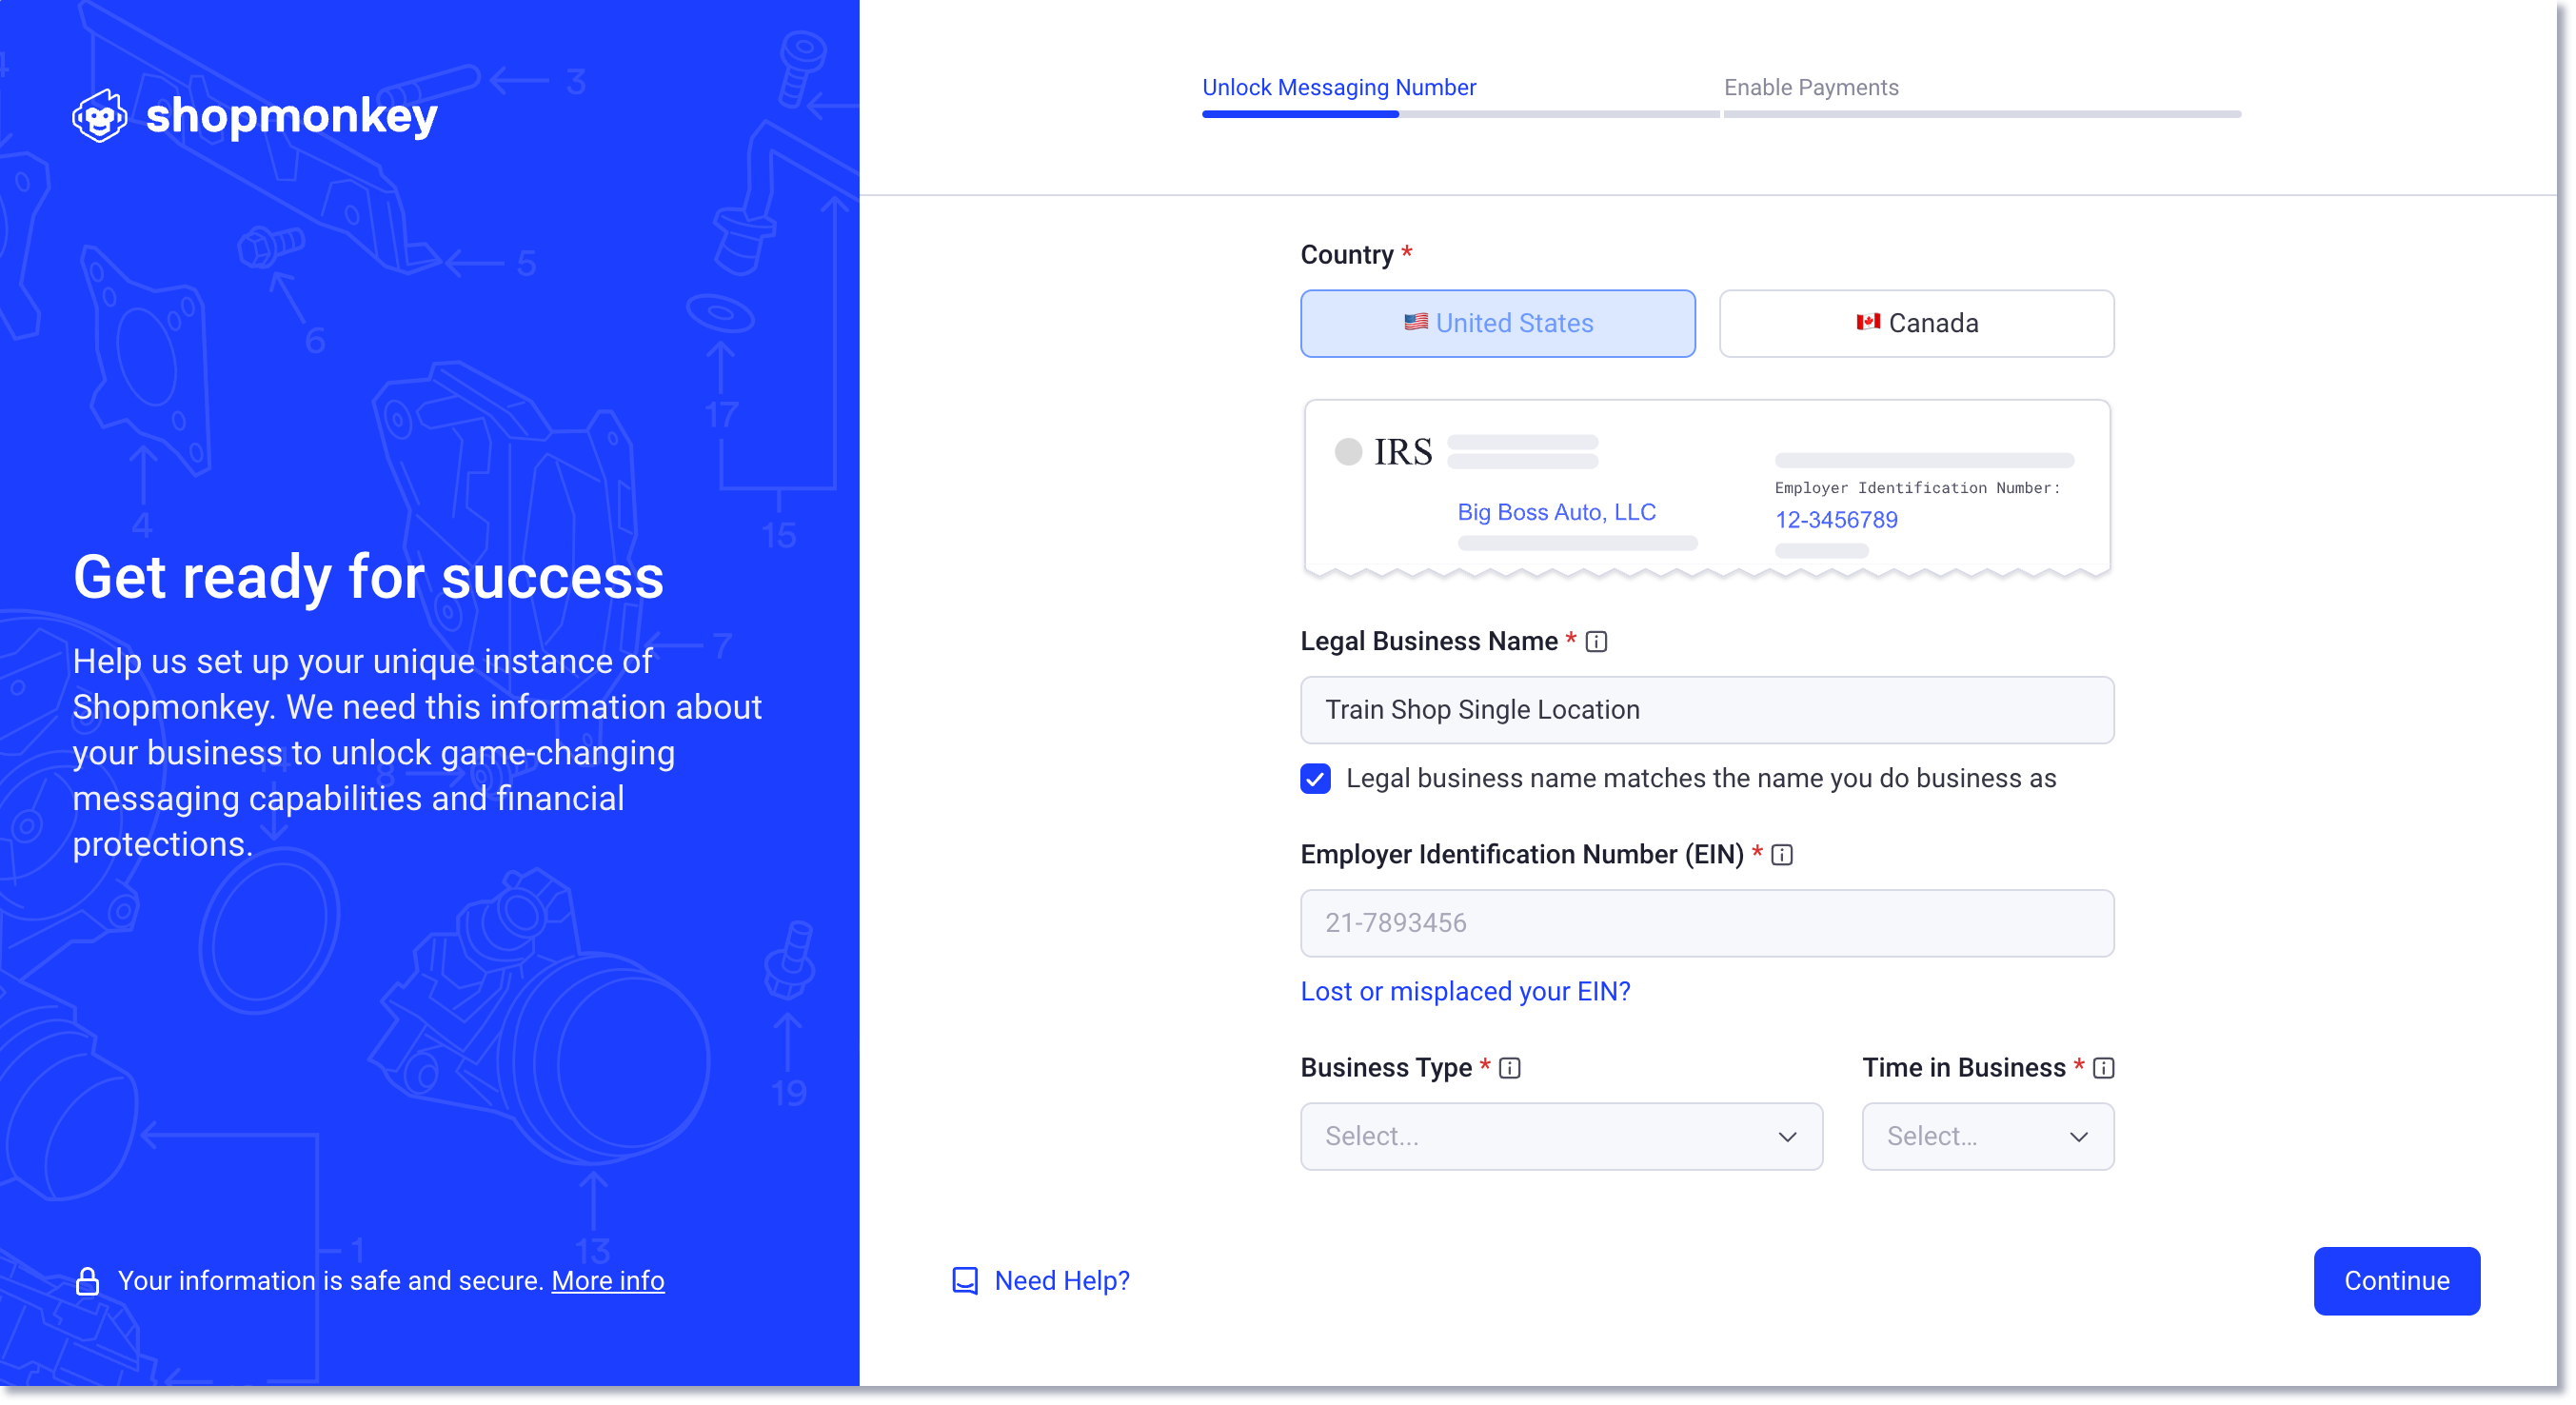Image resolution: width=2576 pixels, height=1405 pixels.
Task: Click the Time in Business info icon
Action: tap(2104, 1068)
